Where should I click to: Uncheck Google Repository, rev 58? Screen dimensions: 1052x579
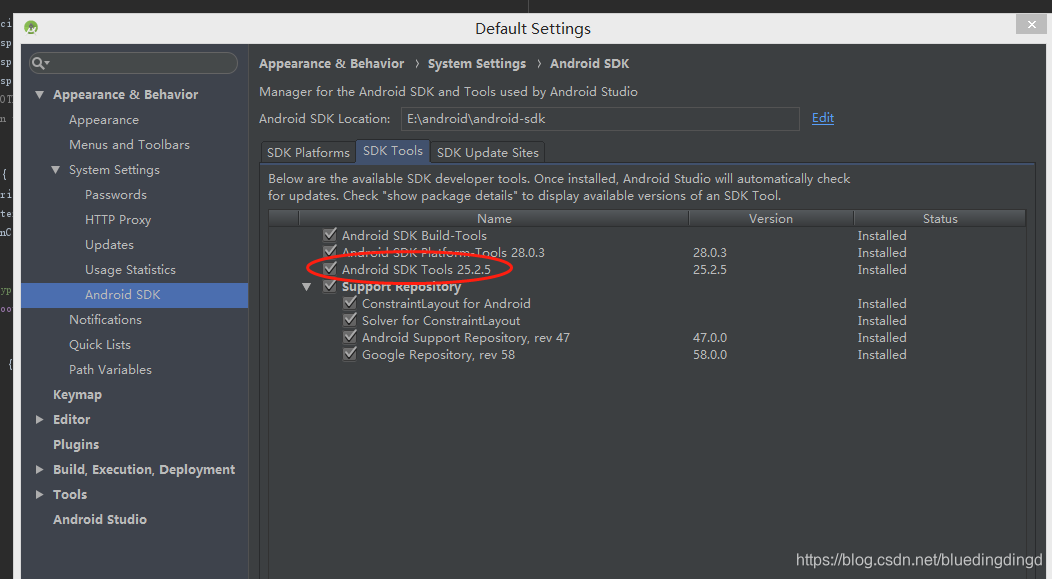[350, 354]
